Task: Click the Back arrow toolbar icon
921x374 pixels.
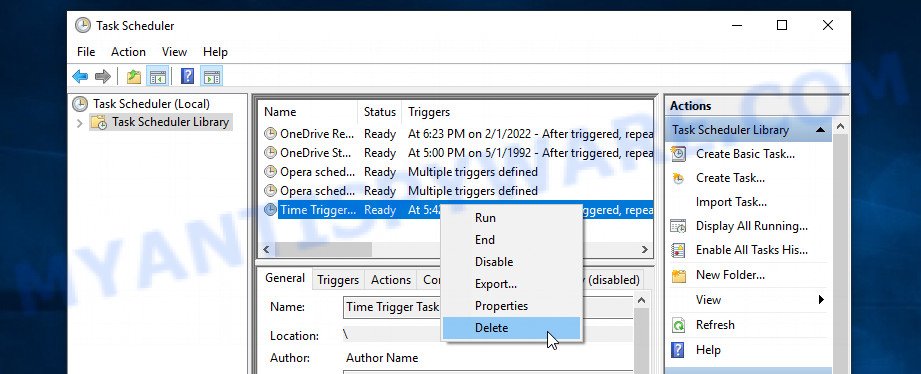Action: (80, 76)
